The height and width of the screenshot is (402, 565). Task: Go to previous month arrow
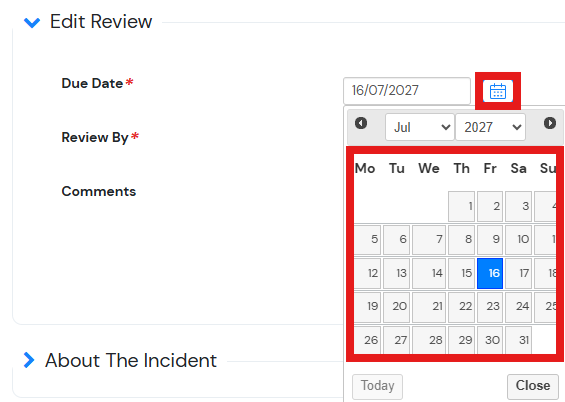pos(361,123)
